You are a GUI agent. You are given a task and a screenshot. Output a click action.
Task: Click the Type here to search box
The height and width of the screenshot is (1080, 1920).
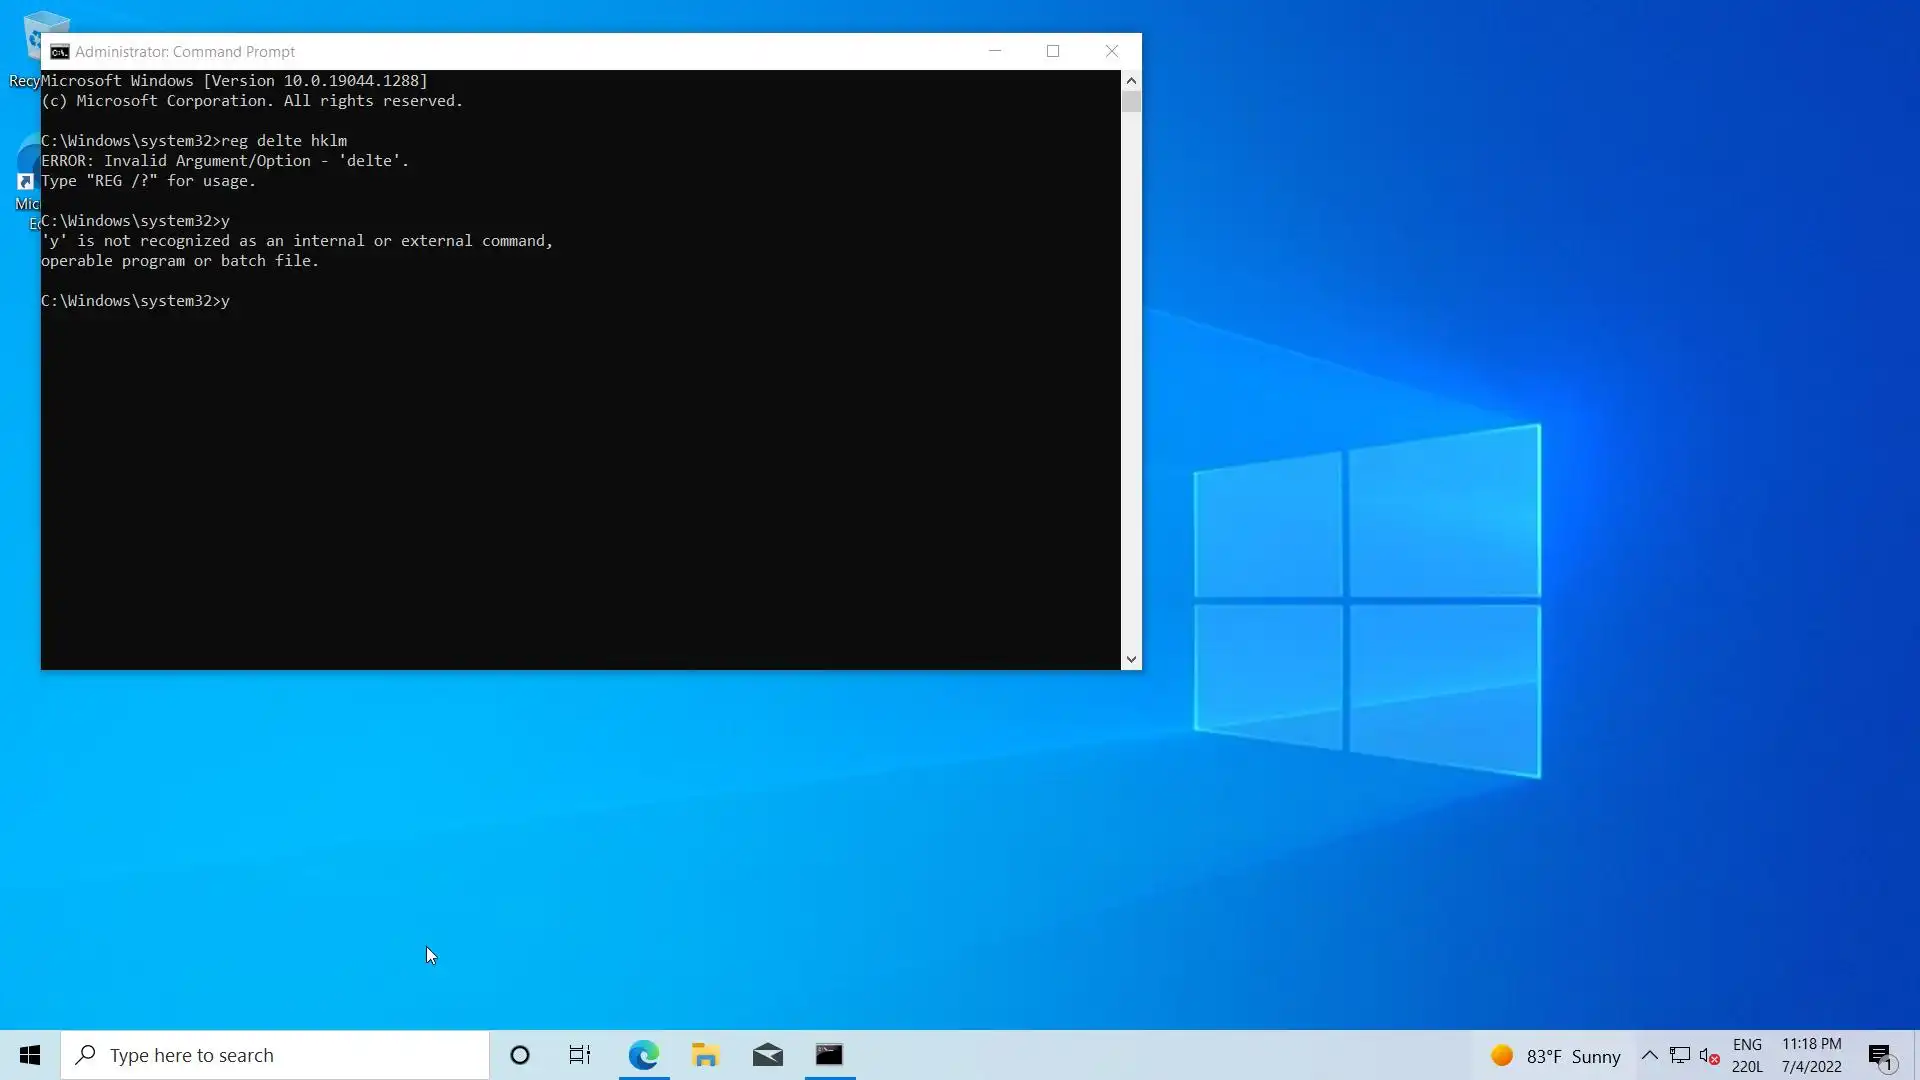[275, 1055]
